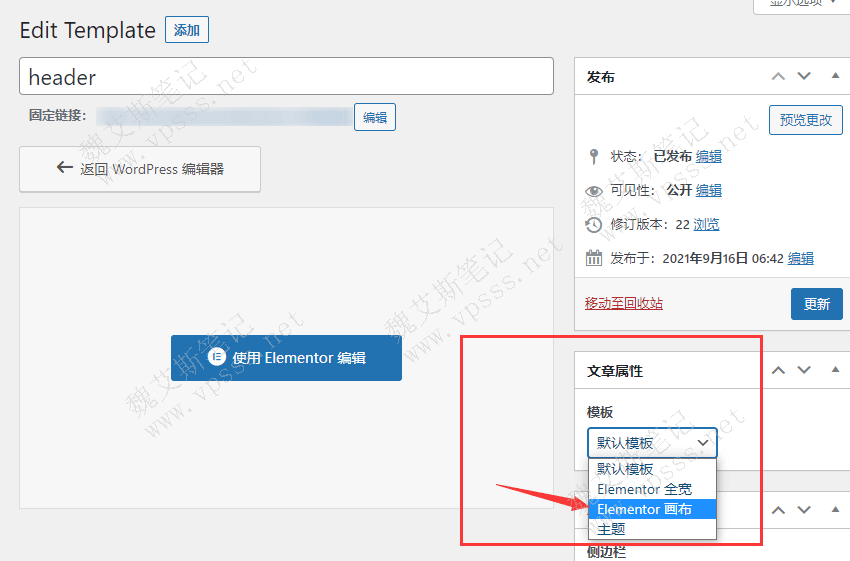Select 主题 template option
The image size is (850, 561).
click(652, 529)
